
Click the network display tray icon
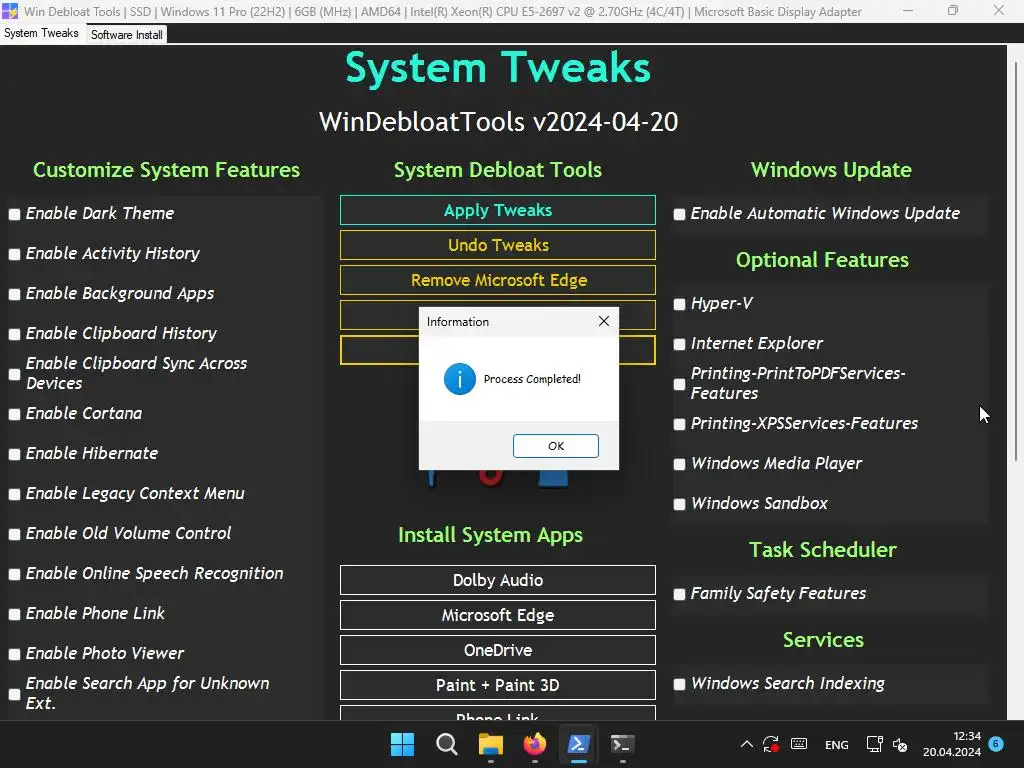coord(874,744)
